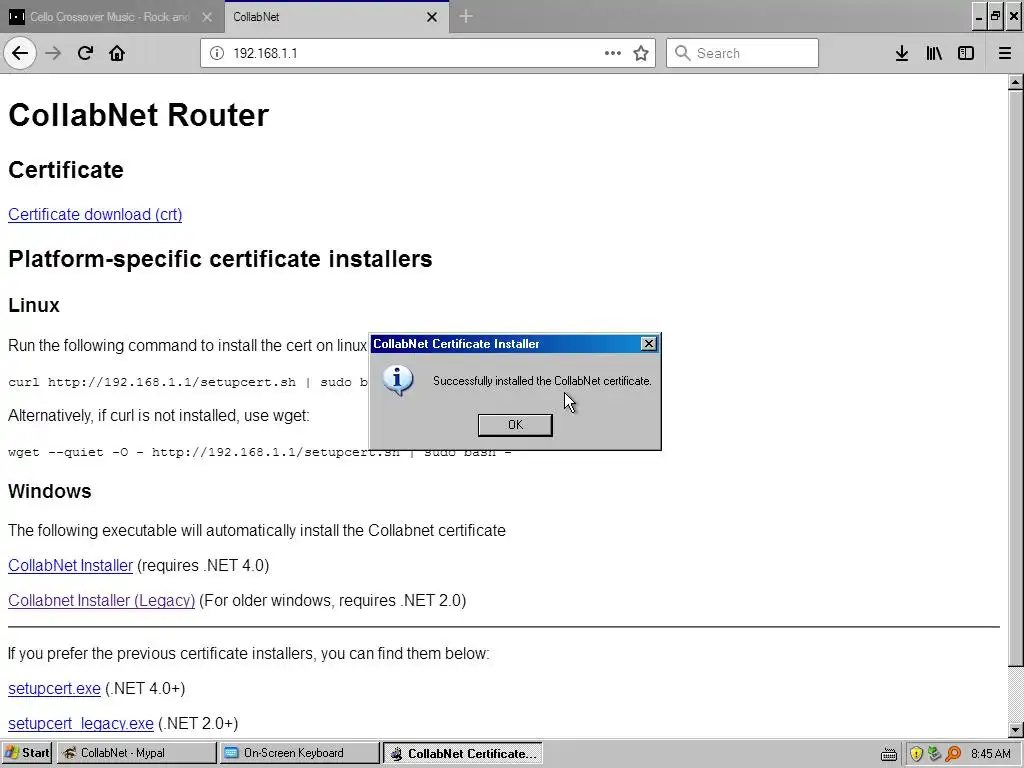
Task: Close the Cello Crossover Music tab
Action: click(207, 17)
